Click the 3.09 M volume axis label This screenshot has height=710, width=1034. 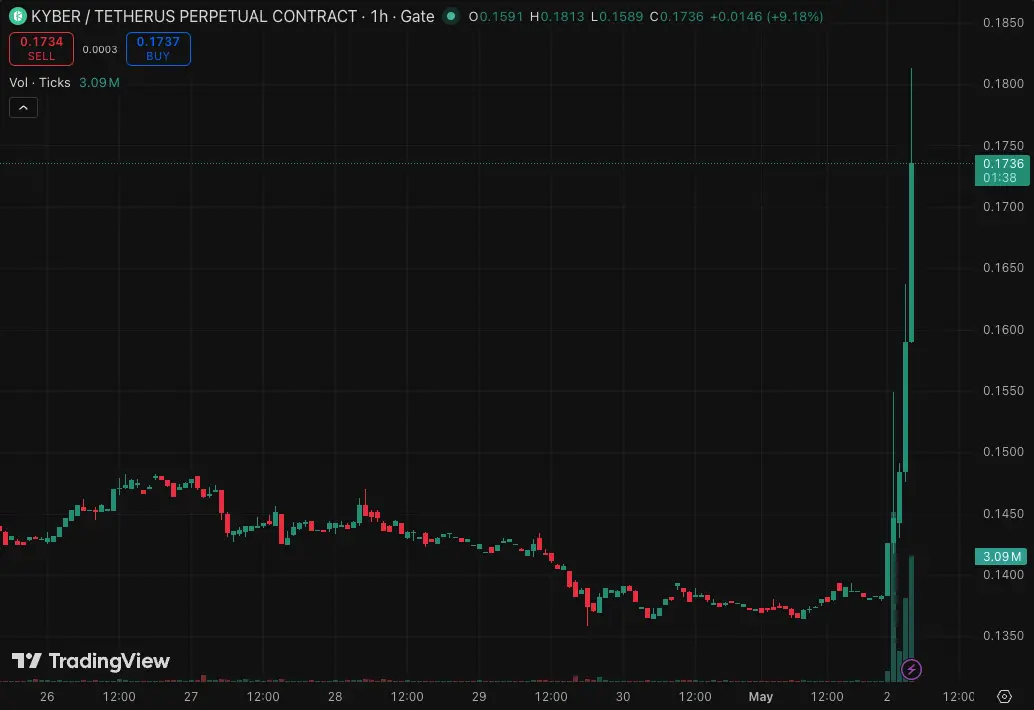pyautogui.click(x=1001, y=556)
